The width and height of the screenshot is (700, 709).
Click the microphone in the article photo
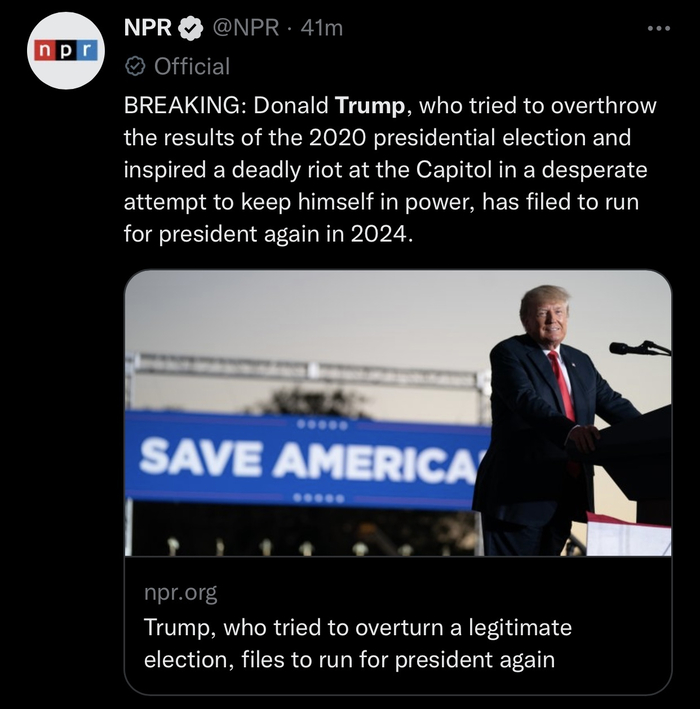click(636, 348)
